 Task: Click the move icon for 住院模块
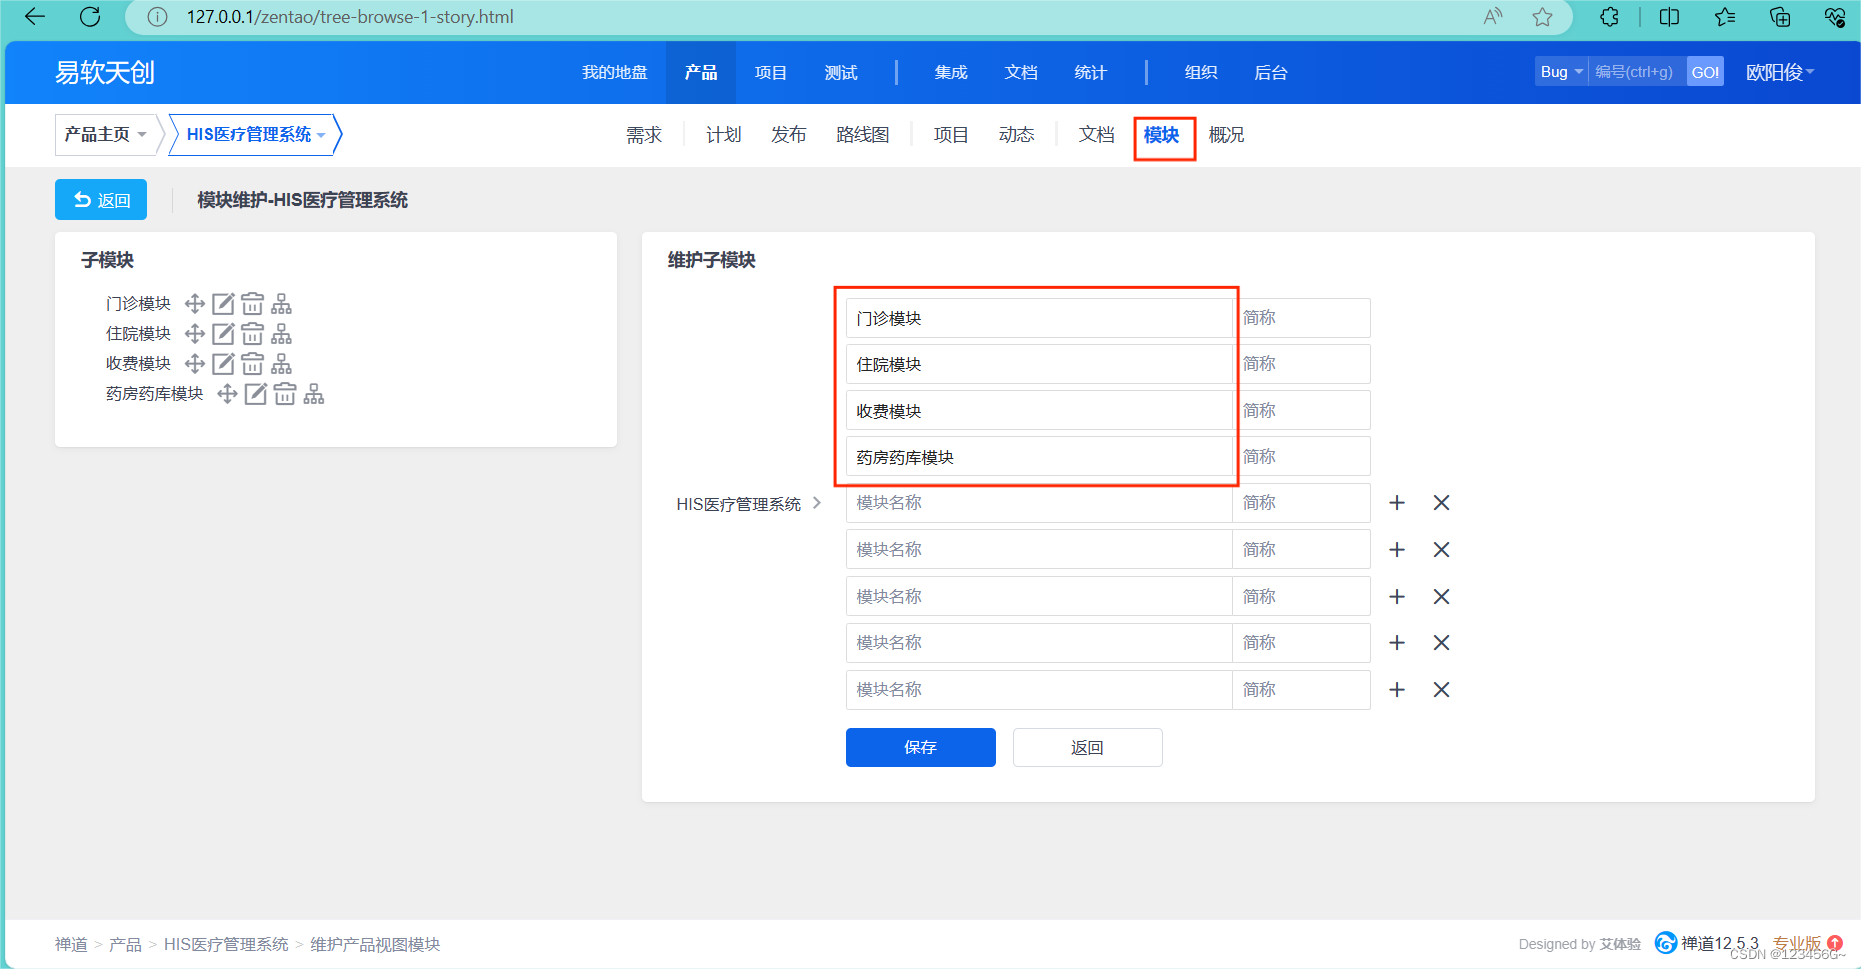point(195,334)
